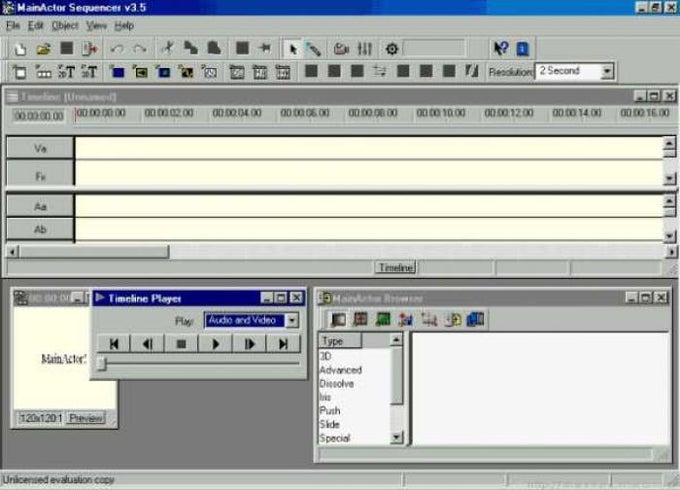Start playback in Timeline Player
The height and width of the screenshot is (490, 680).
(215, 344)
